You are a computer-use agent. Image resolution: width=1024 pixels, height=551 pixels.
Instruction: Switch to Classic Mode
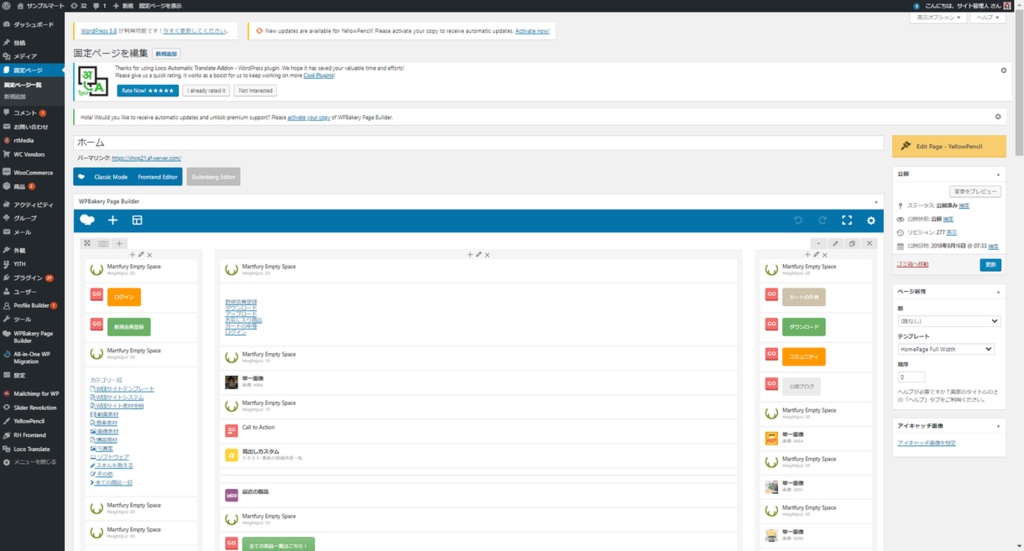click(110, 177)
